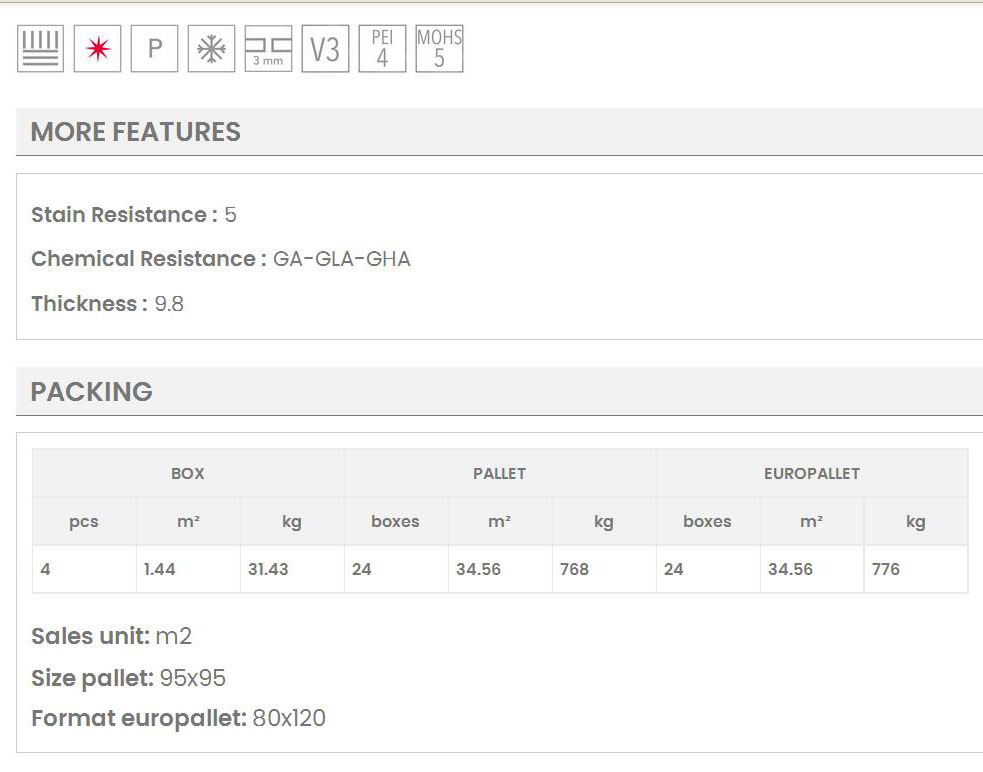This screenshot has height=772, width=983.
Task: Select the Chemical Resistance value GA-GLA-GHA
Action: [x=341, y=259]
